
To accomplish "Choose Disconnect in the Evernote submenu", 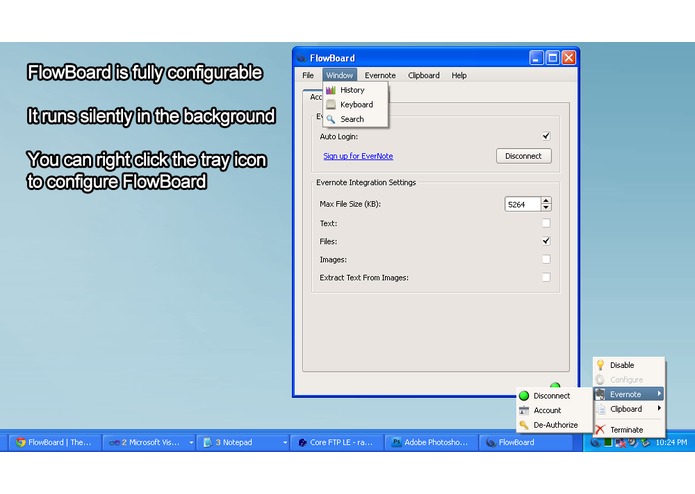I will [554, 396].
